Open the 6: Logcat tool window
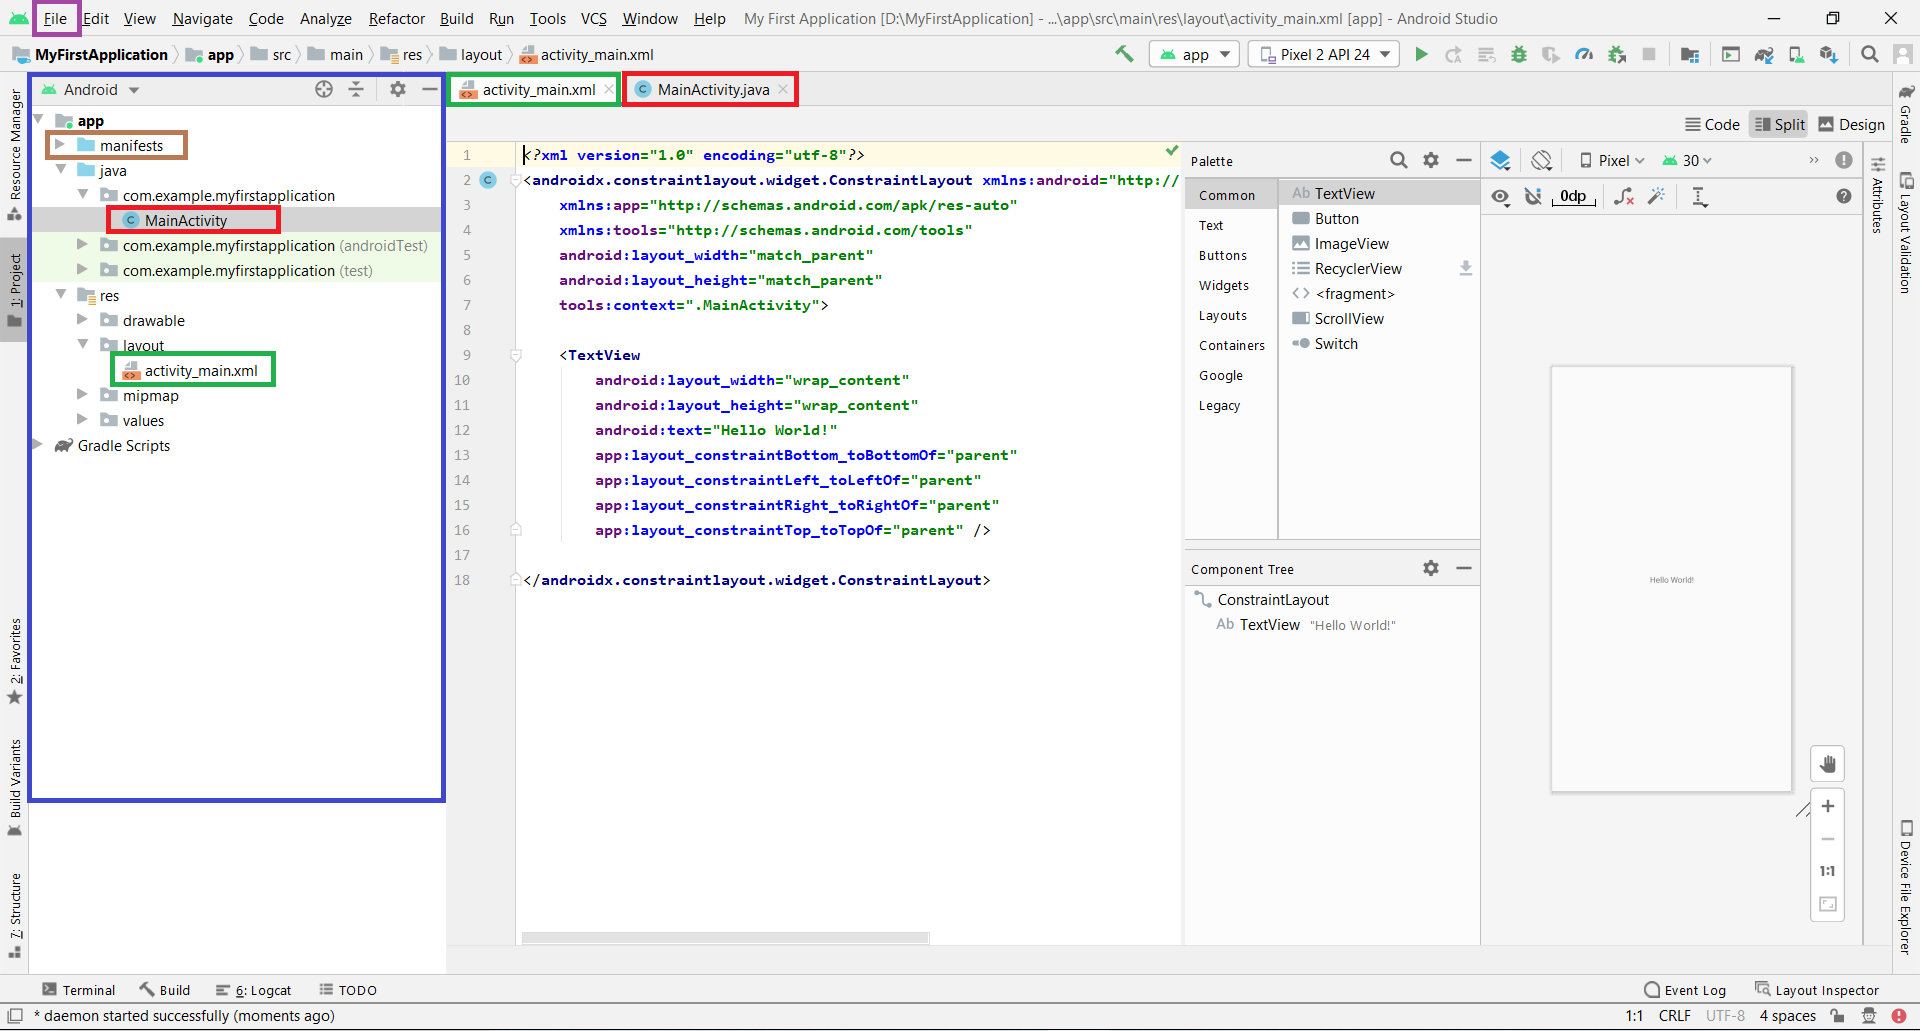 (254, 990)
